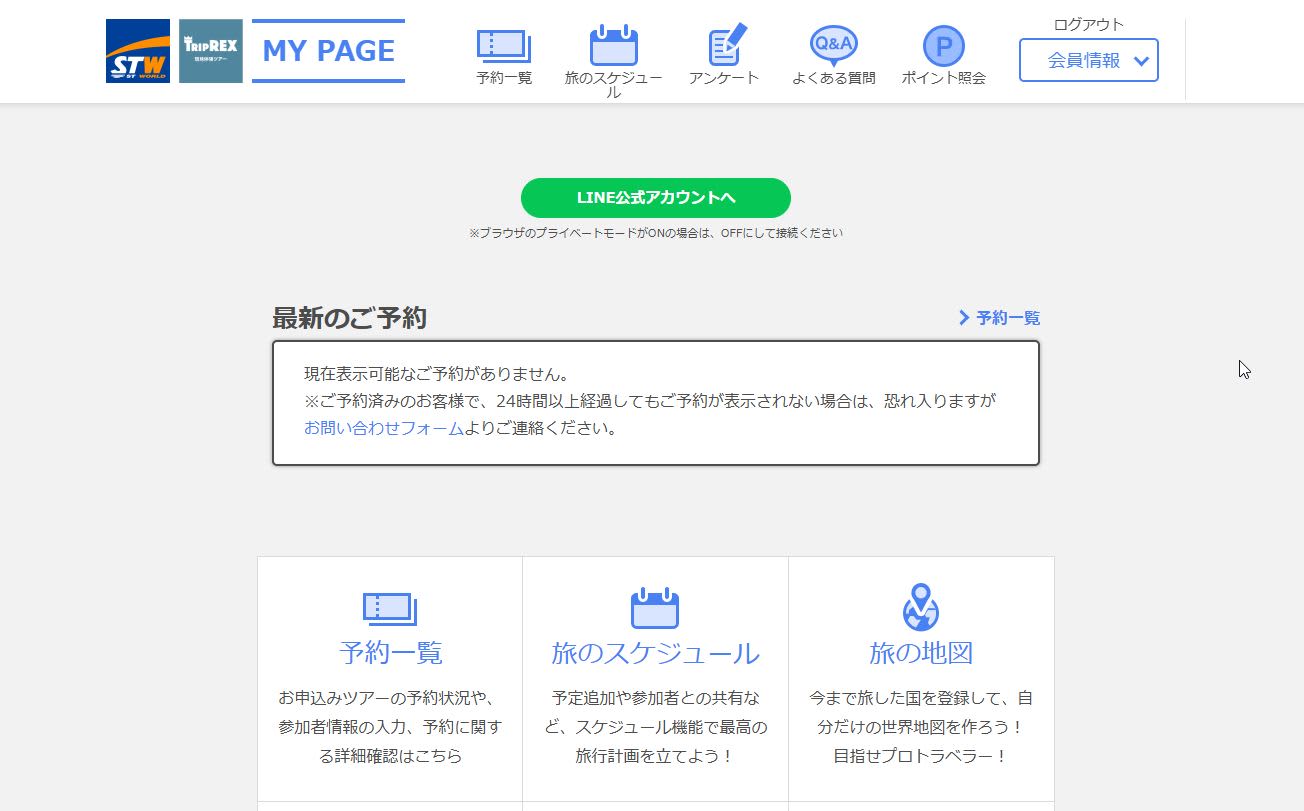Click the 最新のご予約 heading
Image resolution: width=1304 pixels, height=811 pixels.
(350, 318)
